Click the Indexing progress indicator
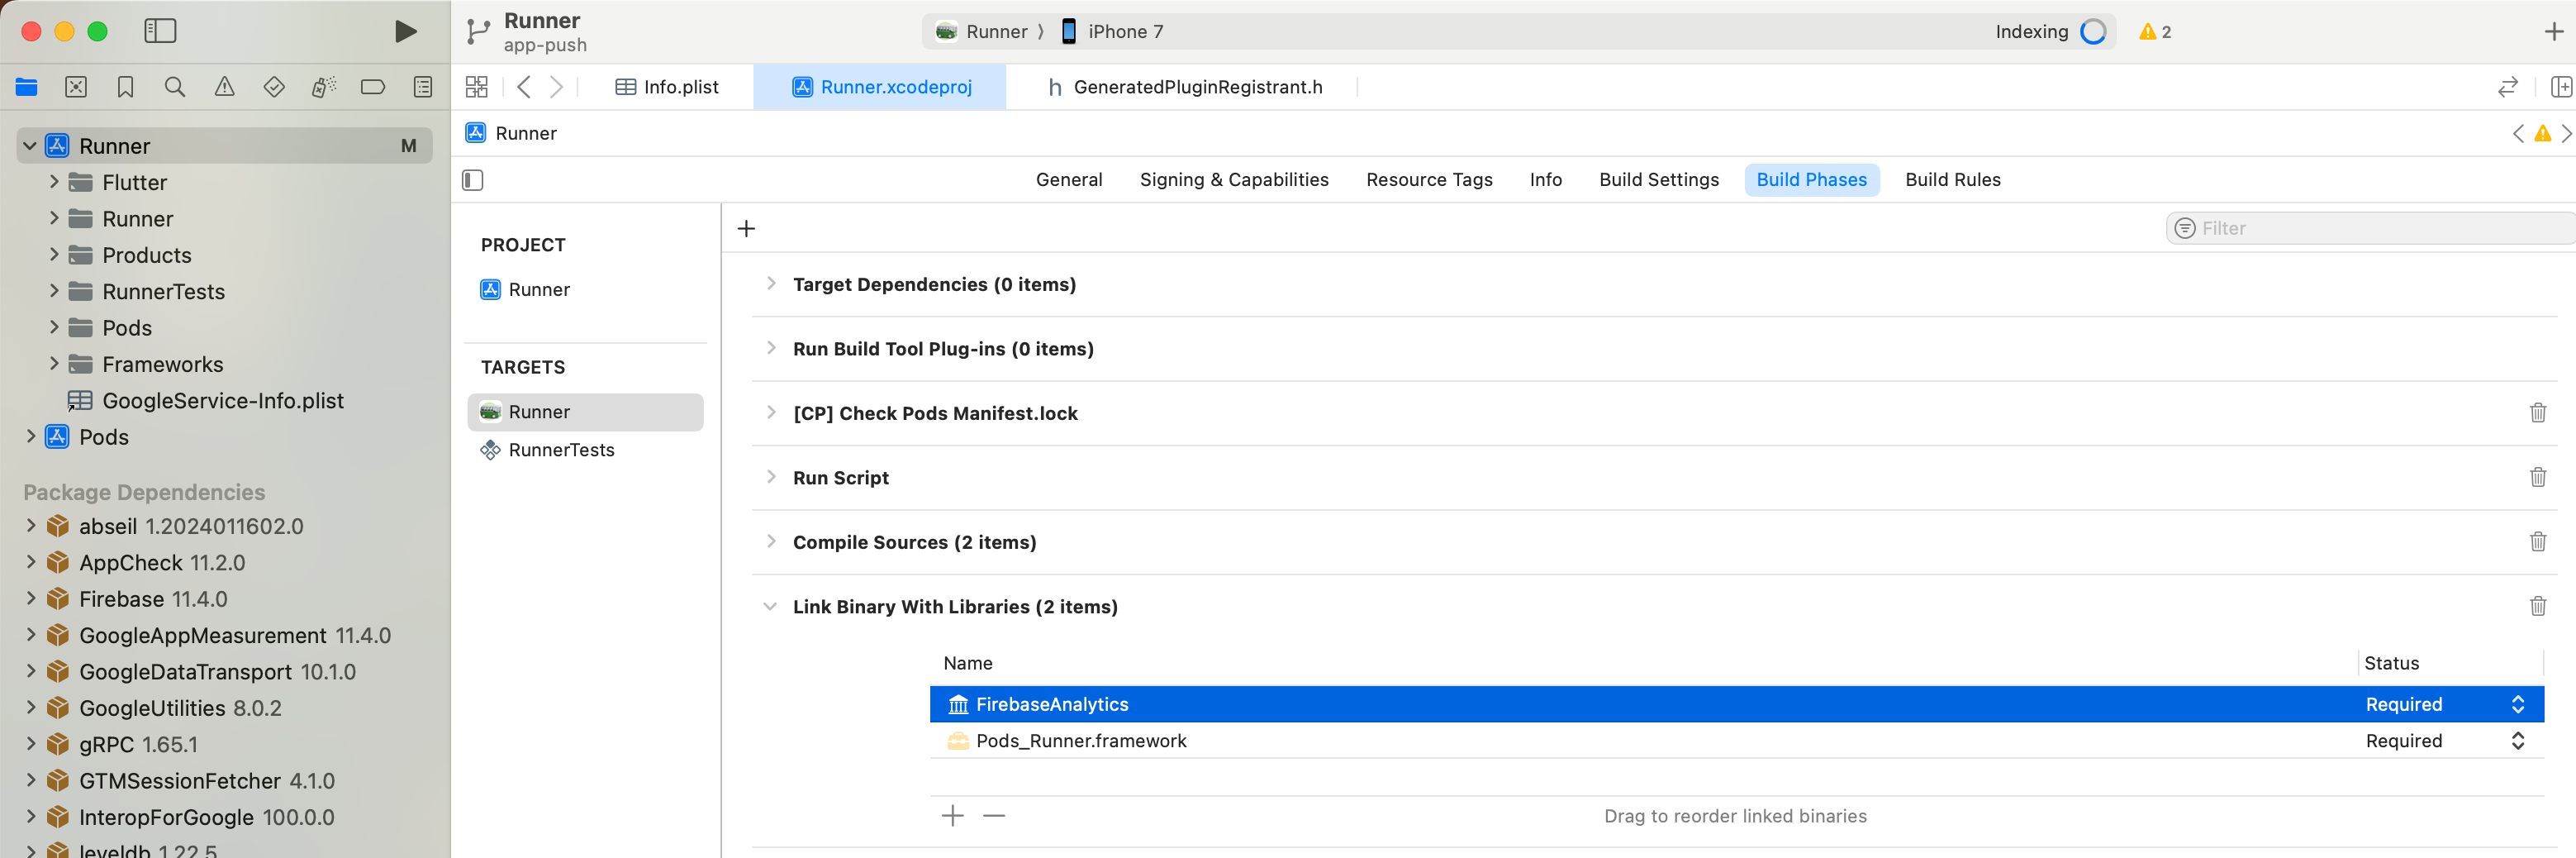 [2093, 31]
